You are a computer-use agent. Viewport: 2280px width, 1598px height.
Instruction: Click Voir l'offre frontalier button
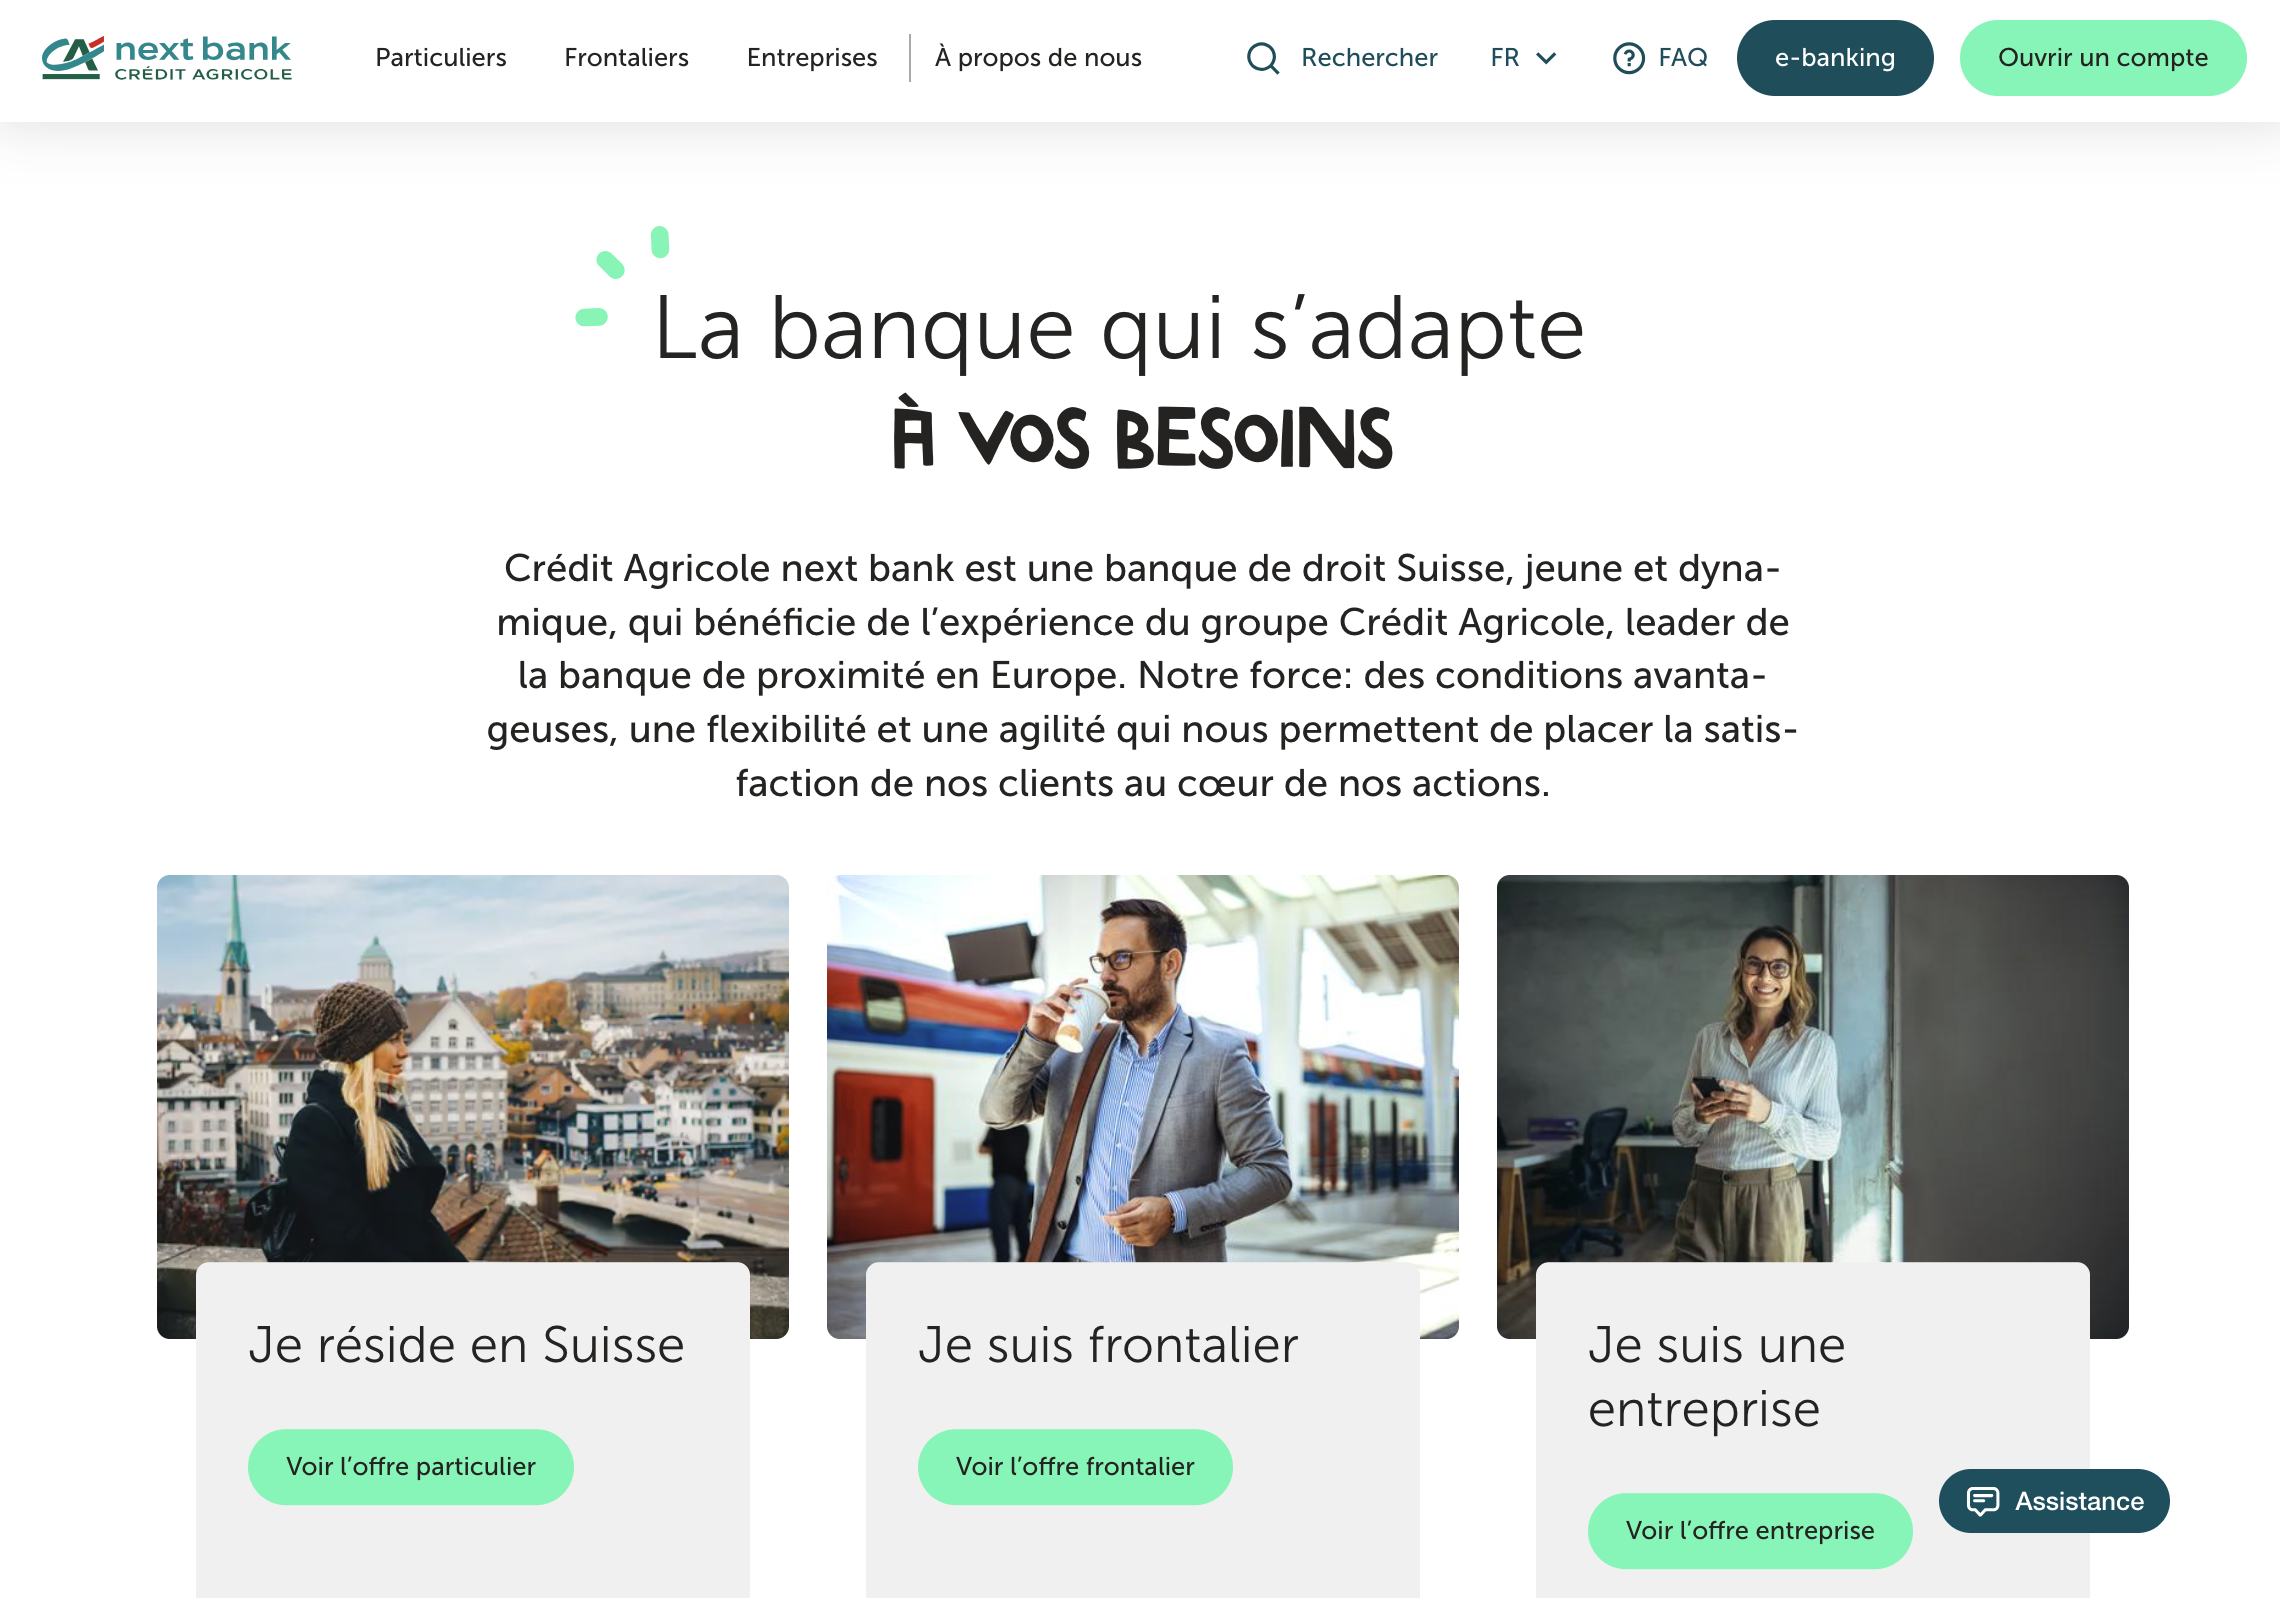(x=1075, y=1467)
